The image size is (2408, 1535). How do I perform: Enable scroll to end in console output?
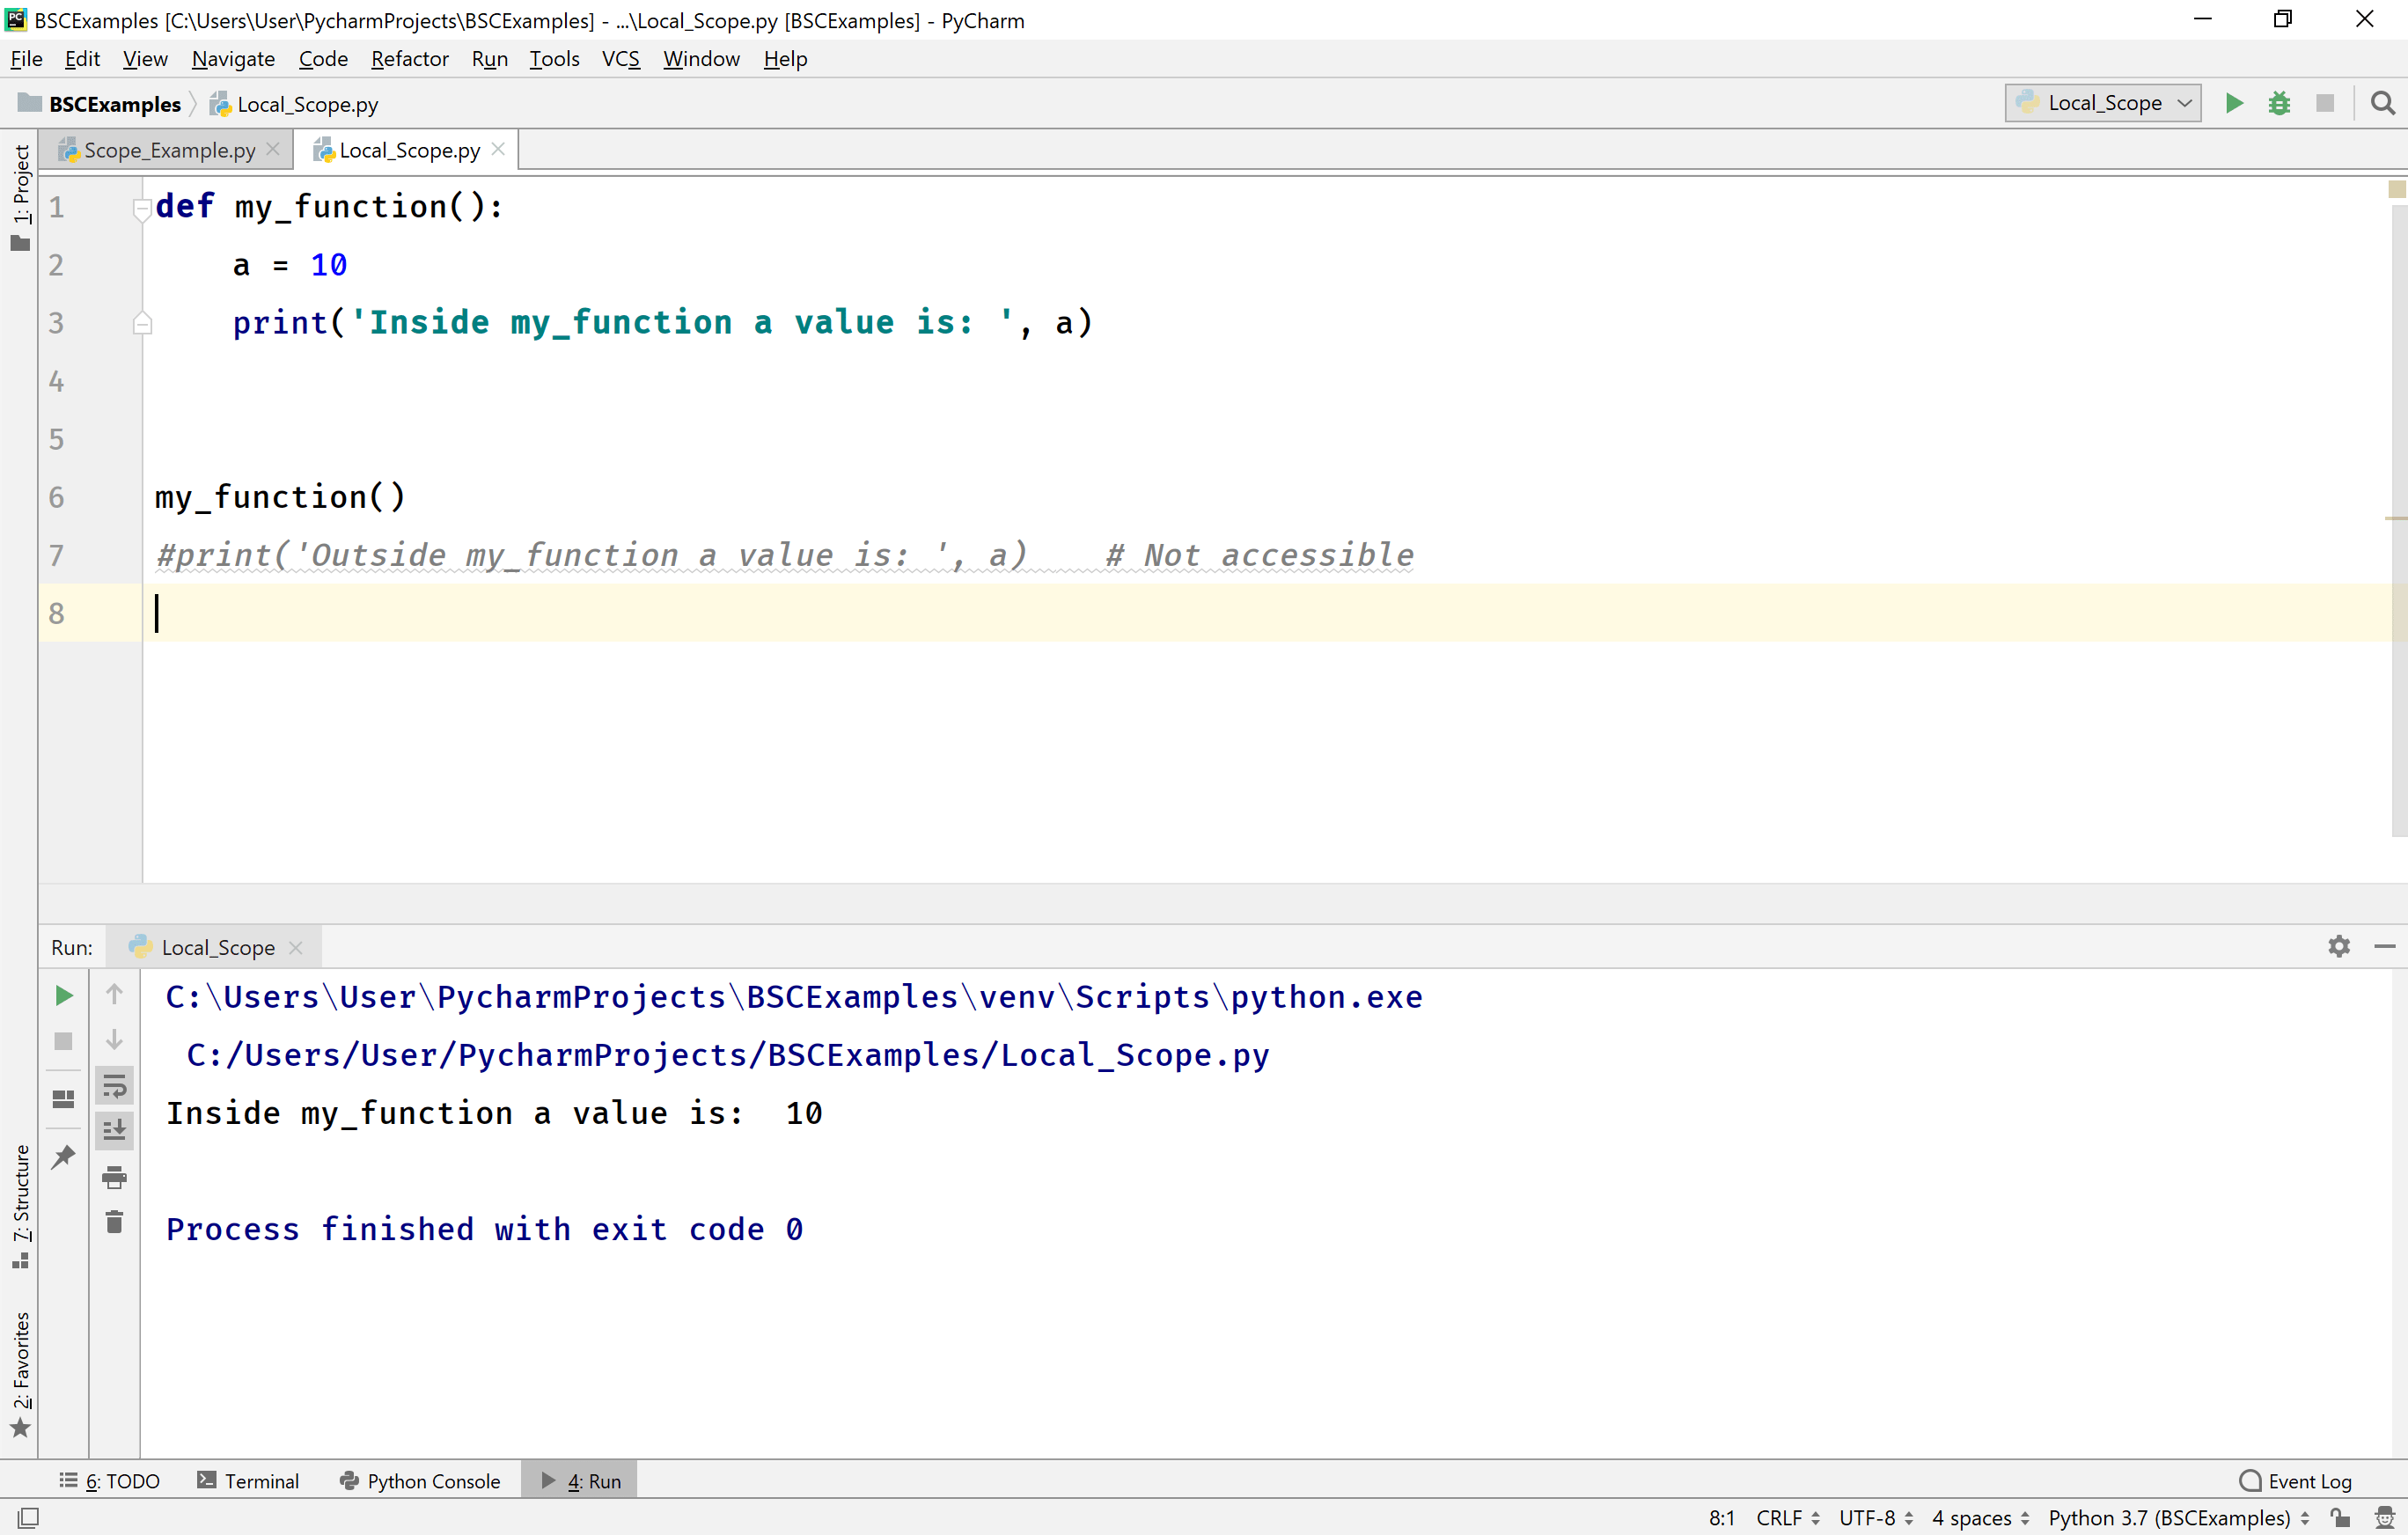[x=115, y=1131]
